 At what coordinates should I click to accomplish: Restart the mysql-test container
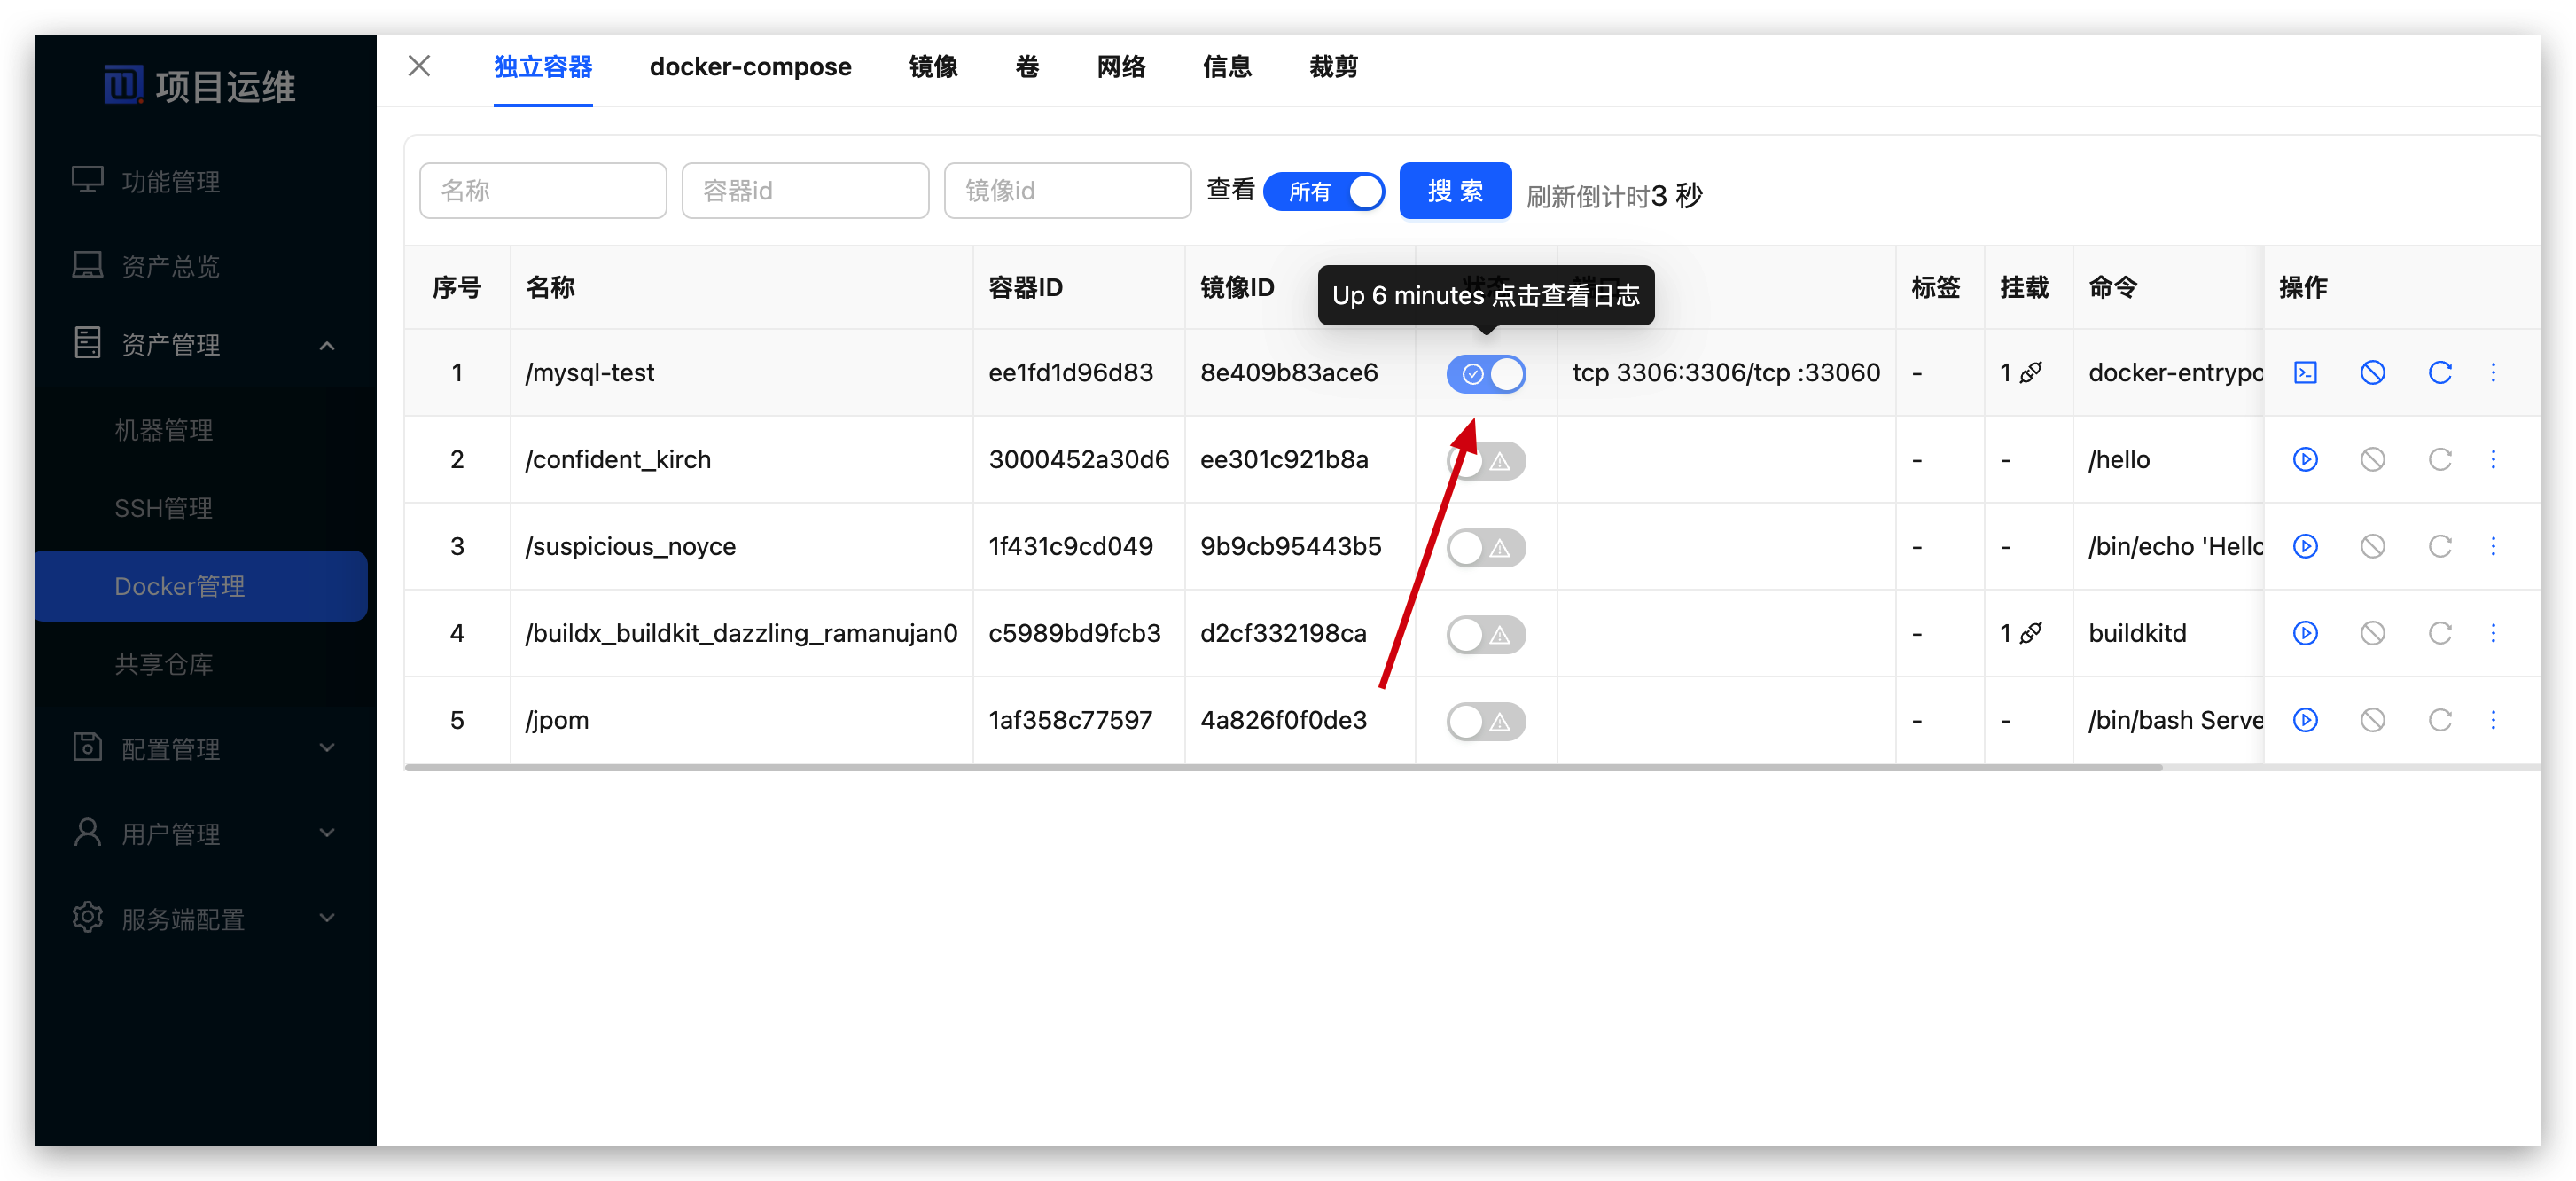[2440, 373]
